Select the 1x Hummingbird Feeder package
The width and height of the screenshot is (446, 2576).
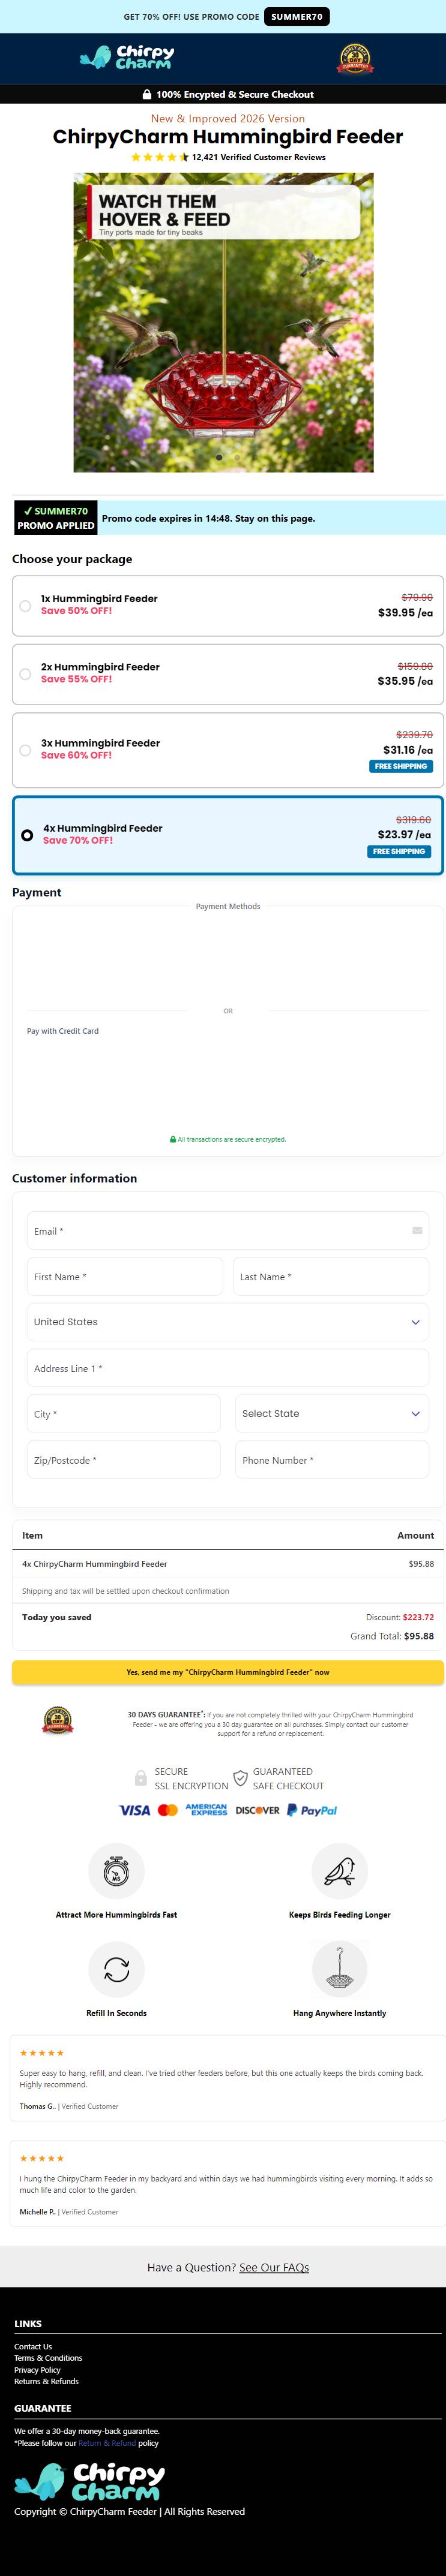pos(227,605)
